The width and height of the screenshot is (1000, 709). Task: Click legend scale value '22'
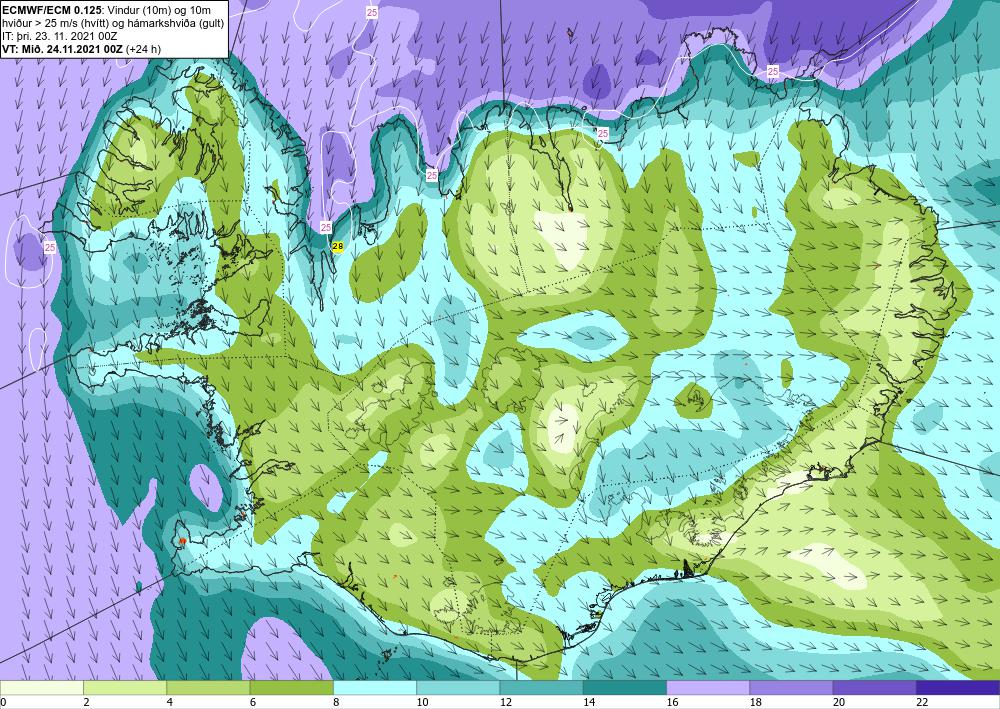click(x=922, y=702)
